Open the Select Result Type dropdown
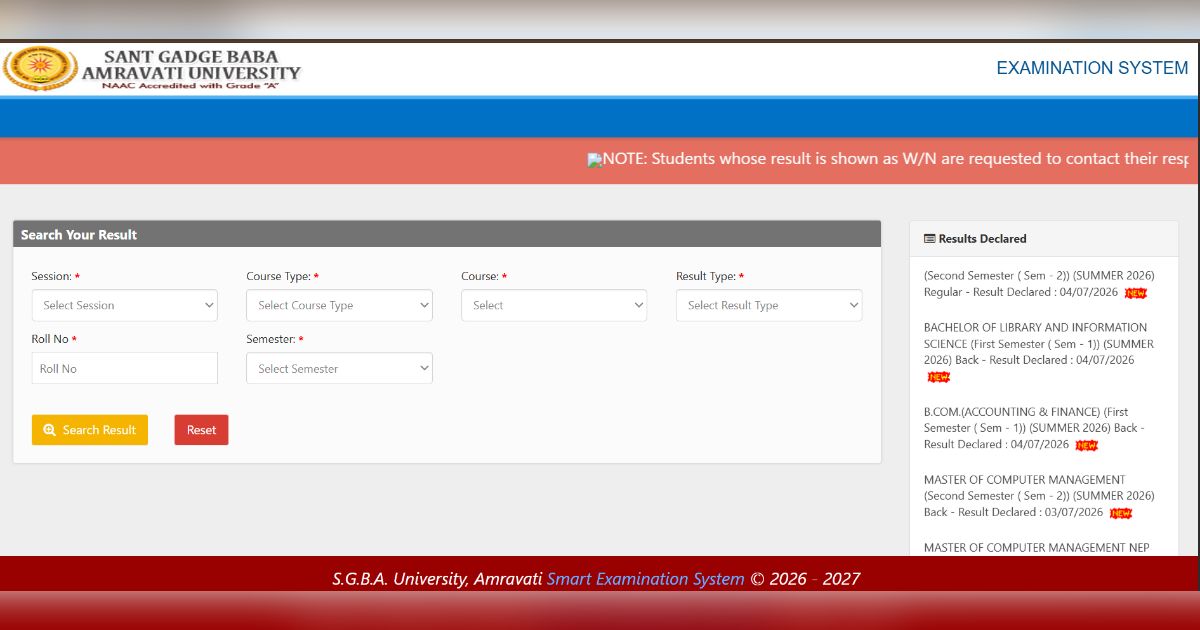The image size is (1200, 630). [769, 305]
